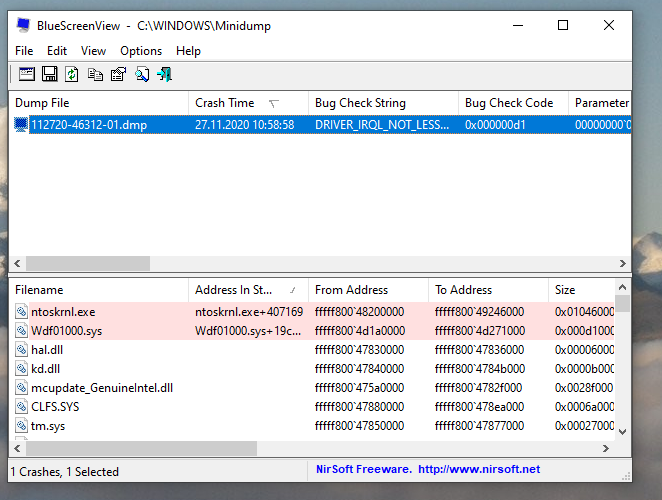Screen dimensions: 662x500
Task: Open the View menu
Action: pyautogui.click(x=93, y=51)
